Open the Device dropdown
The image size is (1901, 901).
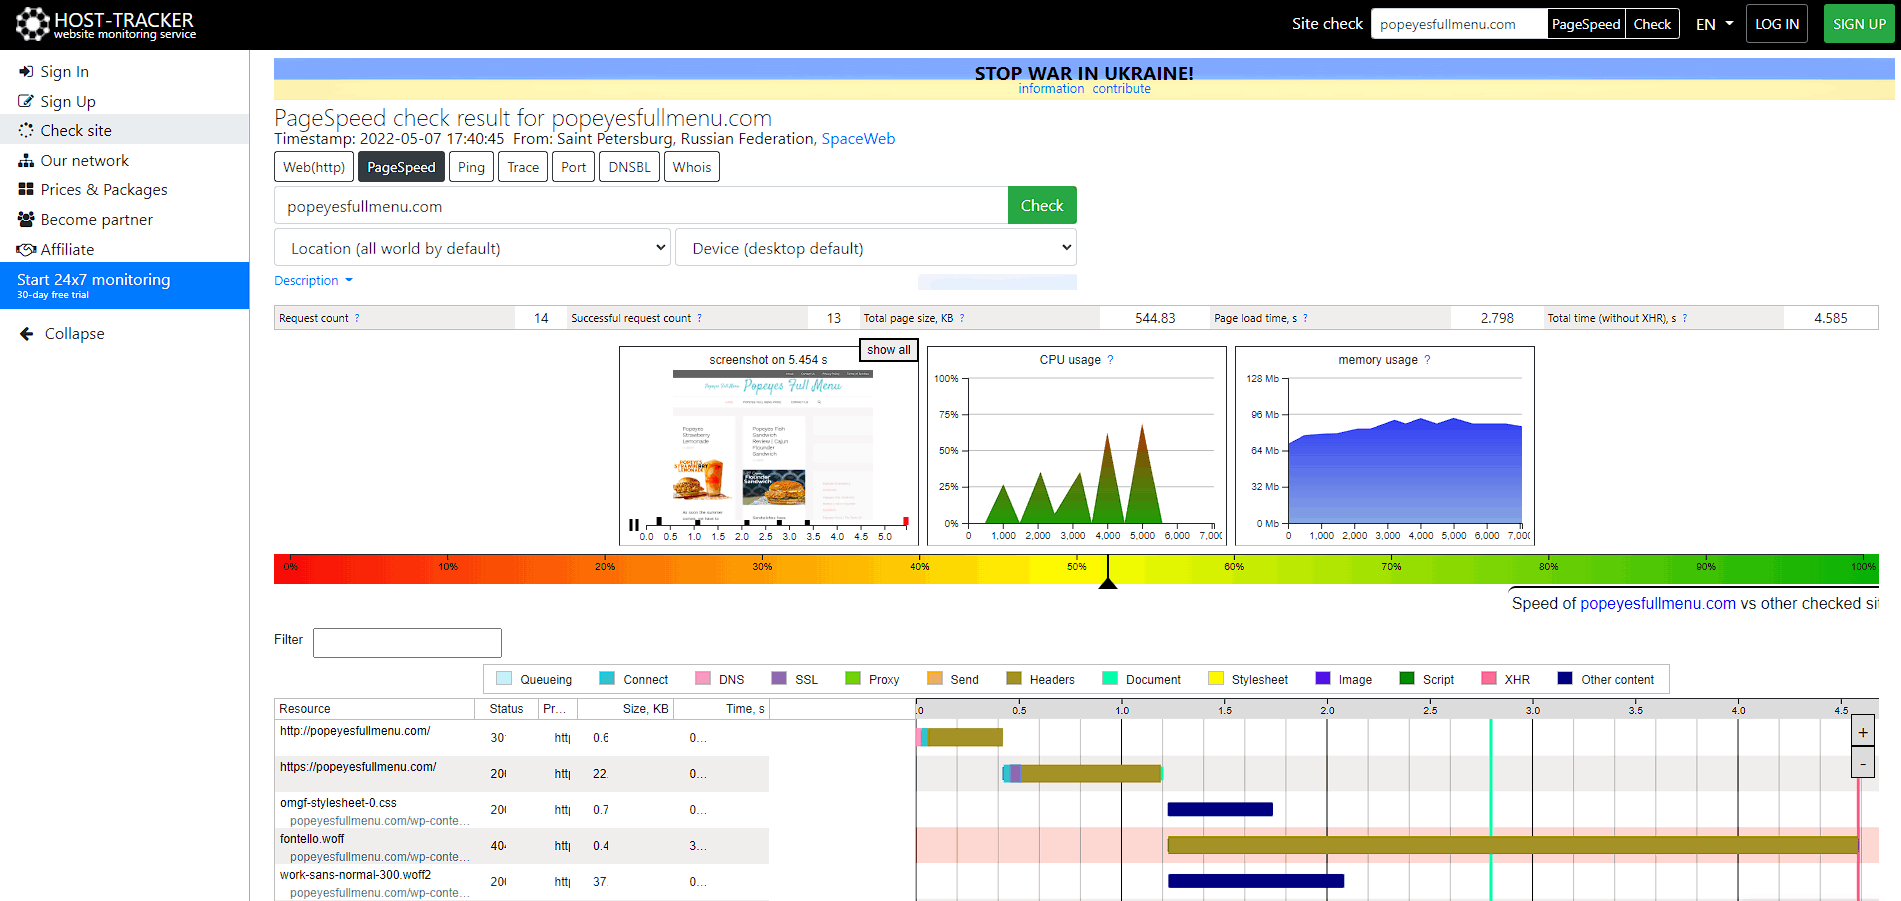point(876,248)
